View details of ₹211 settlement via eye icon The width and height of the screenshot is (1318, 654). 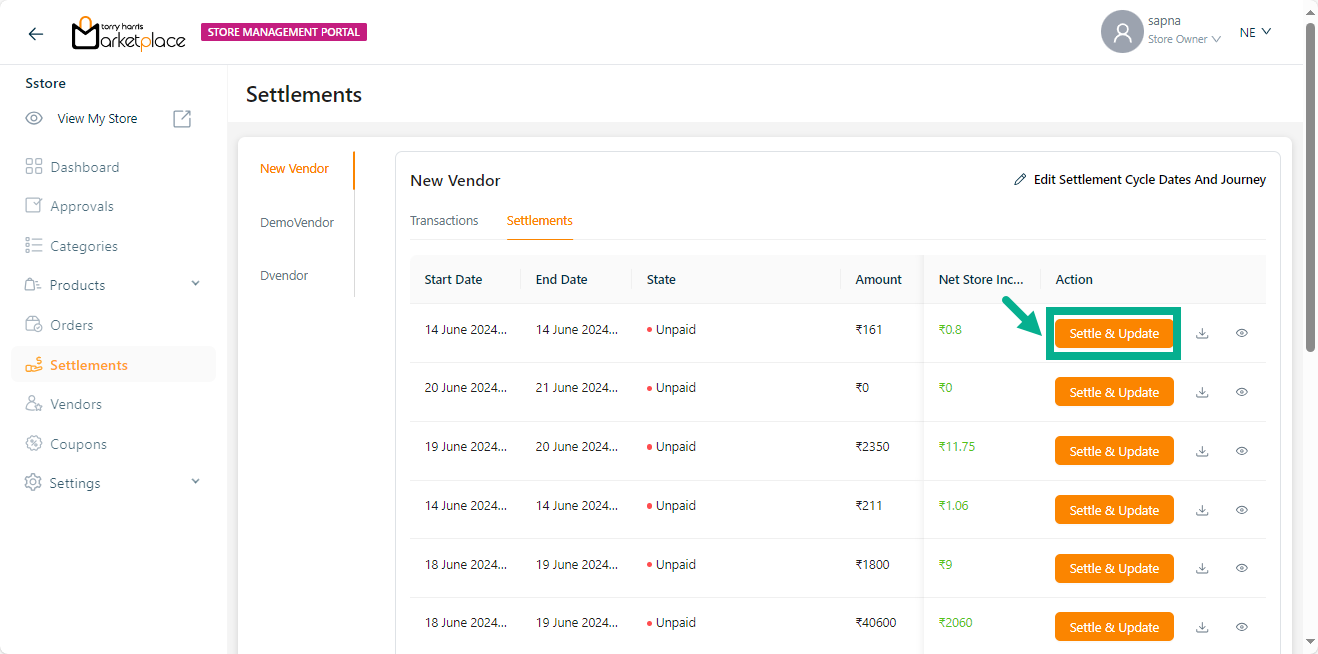pos(1241,511)
